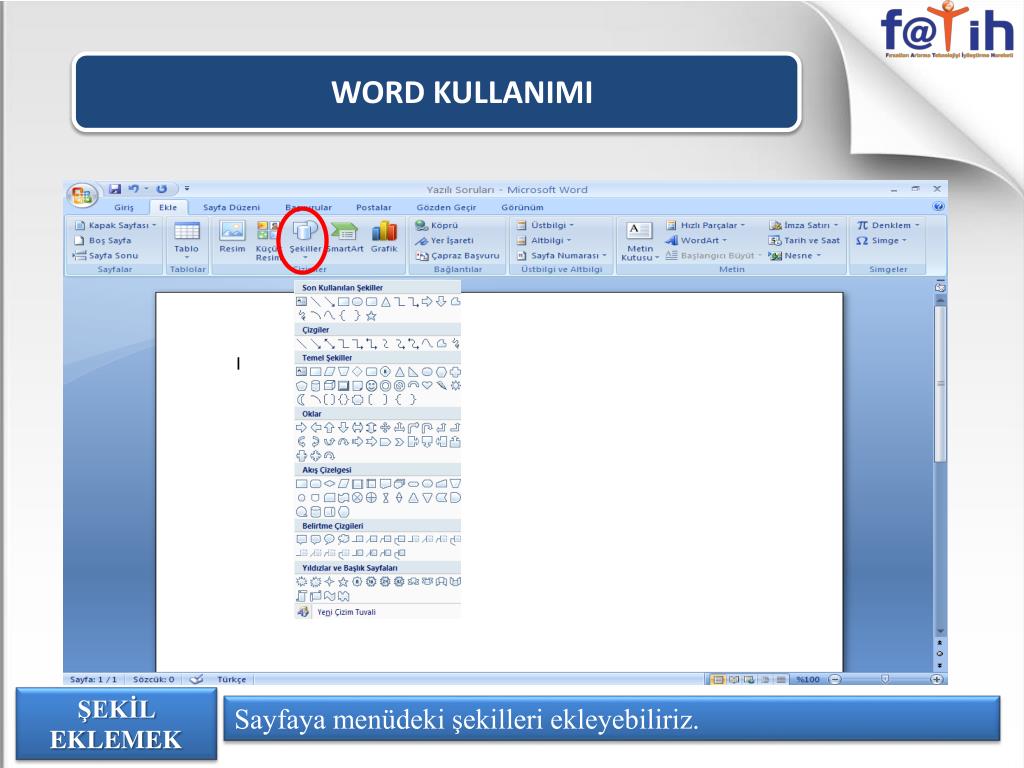Screen dimensions: 1024x768
Task: Insert a Çapraz Başvuru cross-reference
Action: point(457,255)
